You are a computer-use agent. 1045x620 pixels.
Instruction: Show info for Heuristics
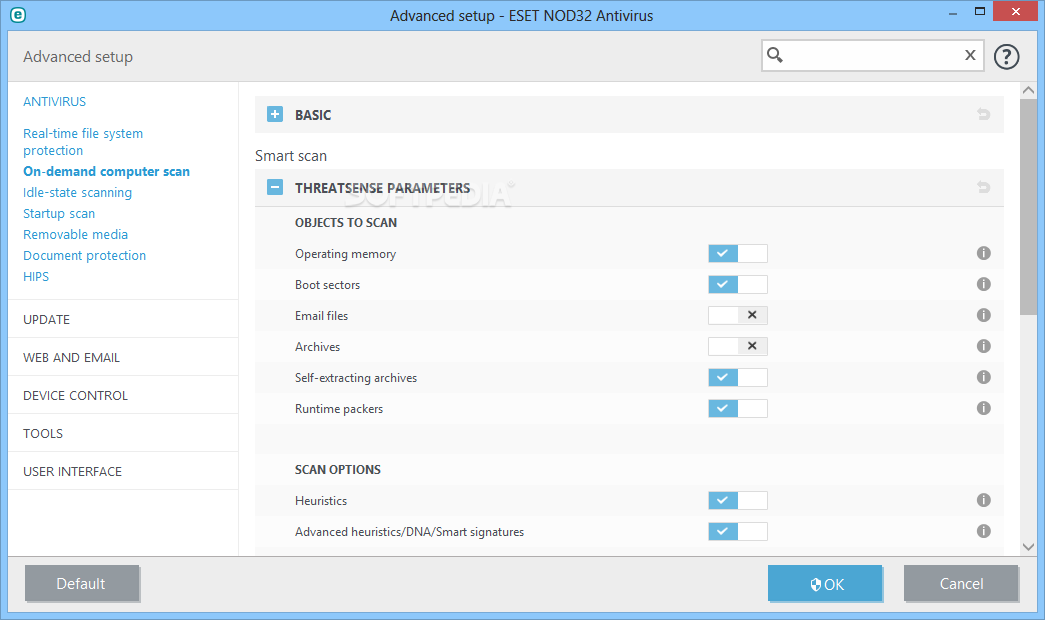pos(984,500)
